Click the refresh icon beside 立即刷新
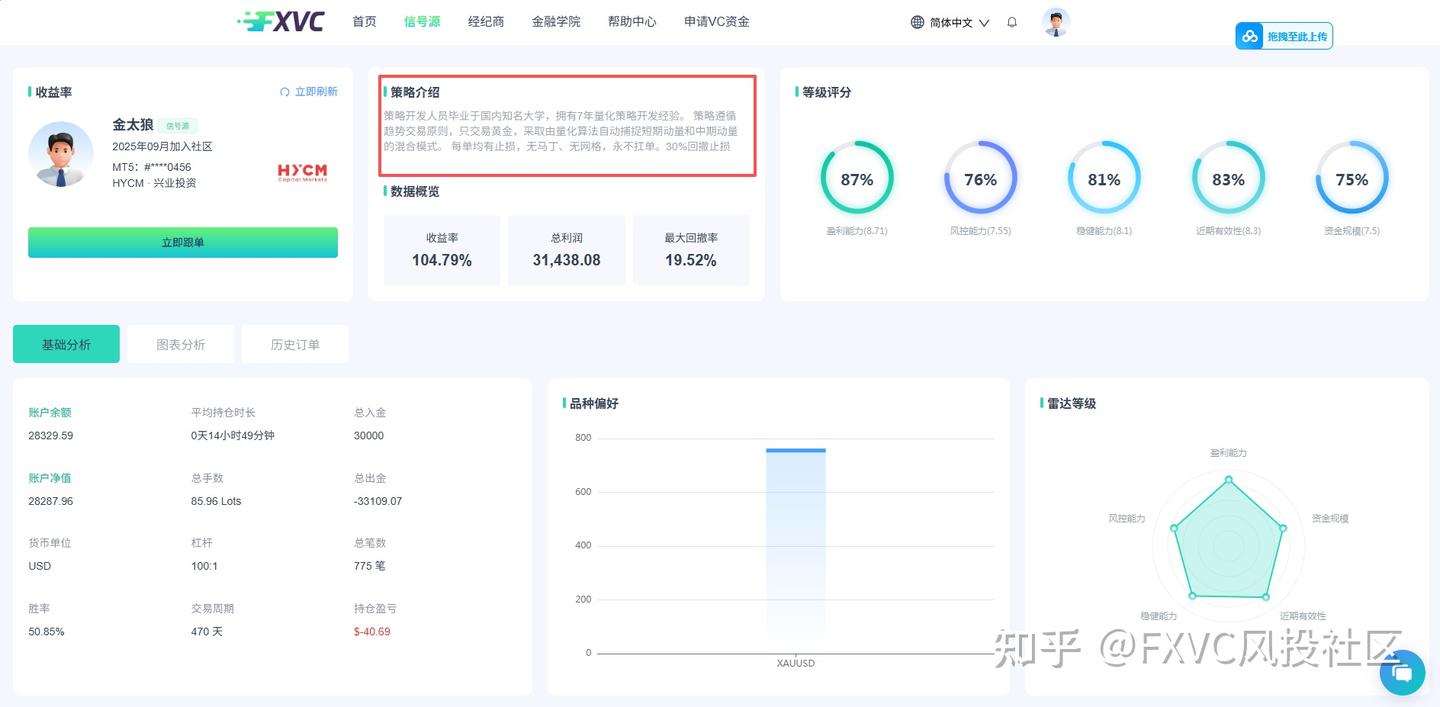1440x707 pixels. coord(285,92)
